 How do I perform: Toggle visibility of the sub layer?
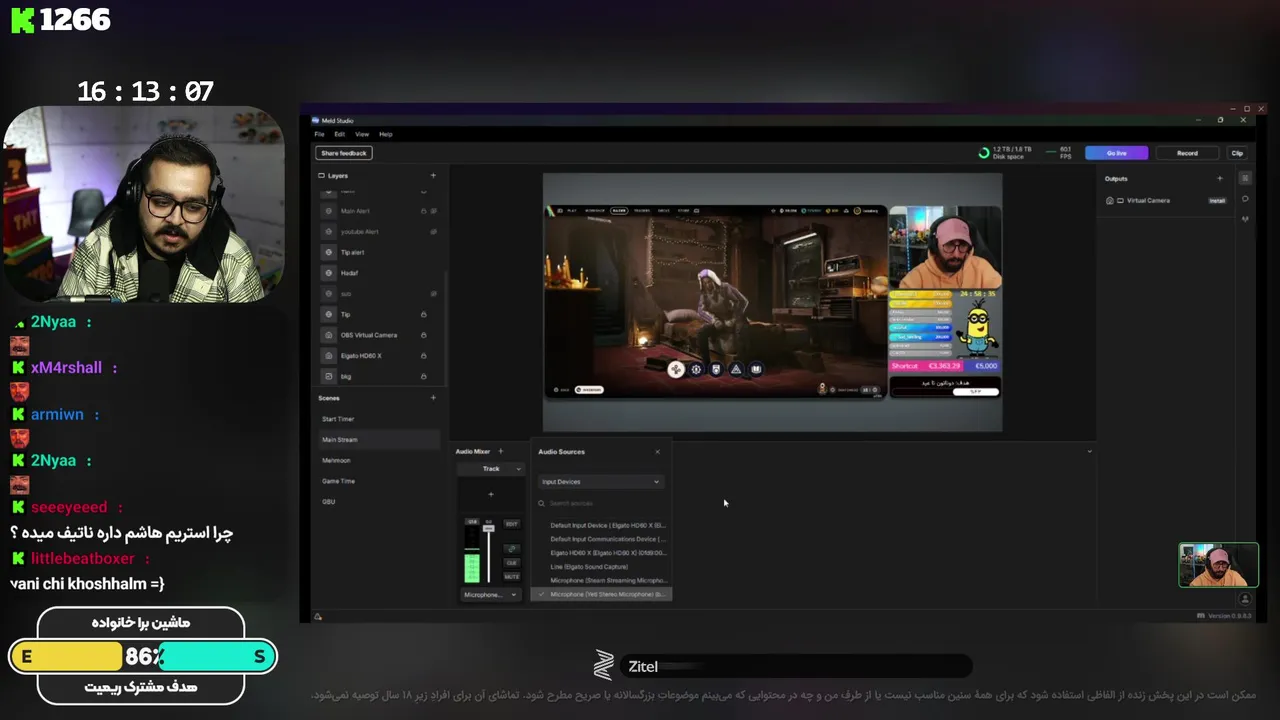(x=434, y=294)
